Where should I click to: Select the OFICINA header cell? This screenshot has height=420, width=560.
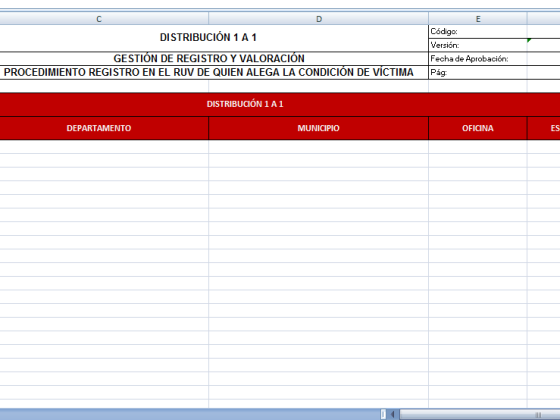(478, 128)
